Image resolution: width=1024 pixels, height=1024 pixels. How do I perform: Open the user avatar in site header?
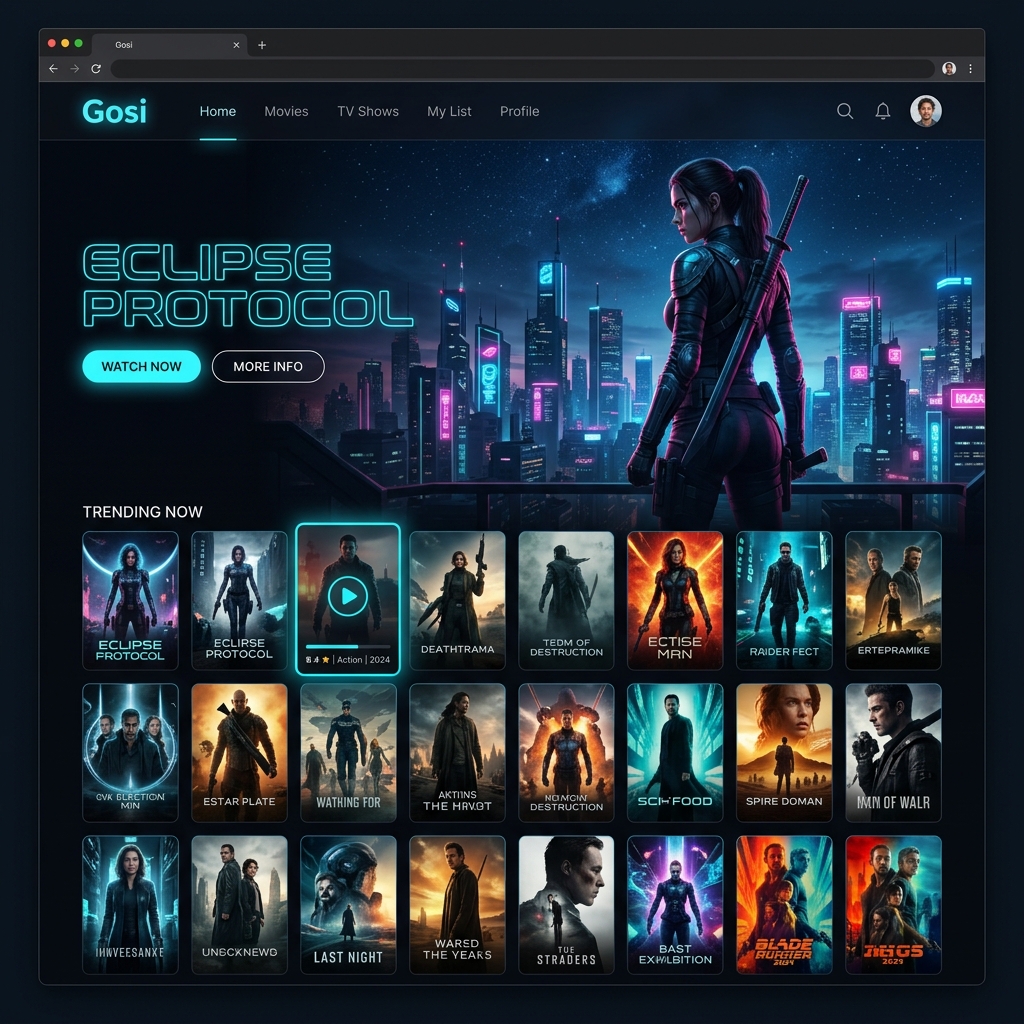point(926,111)
